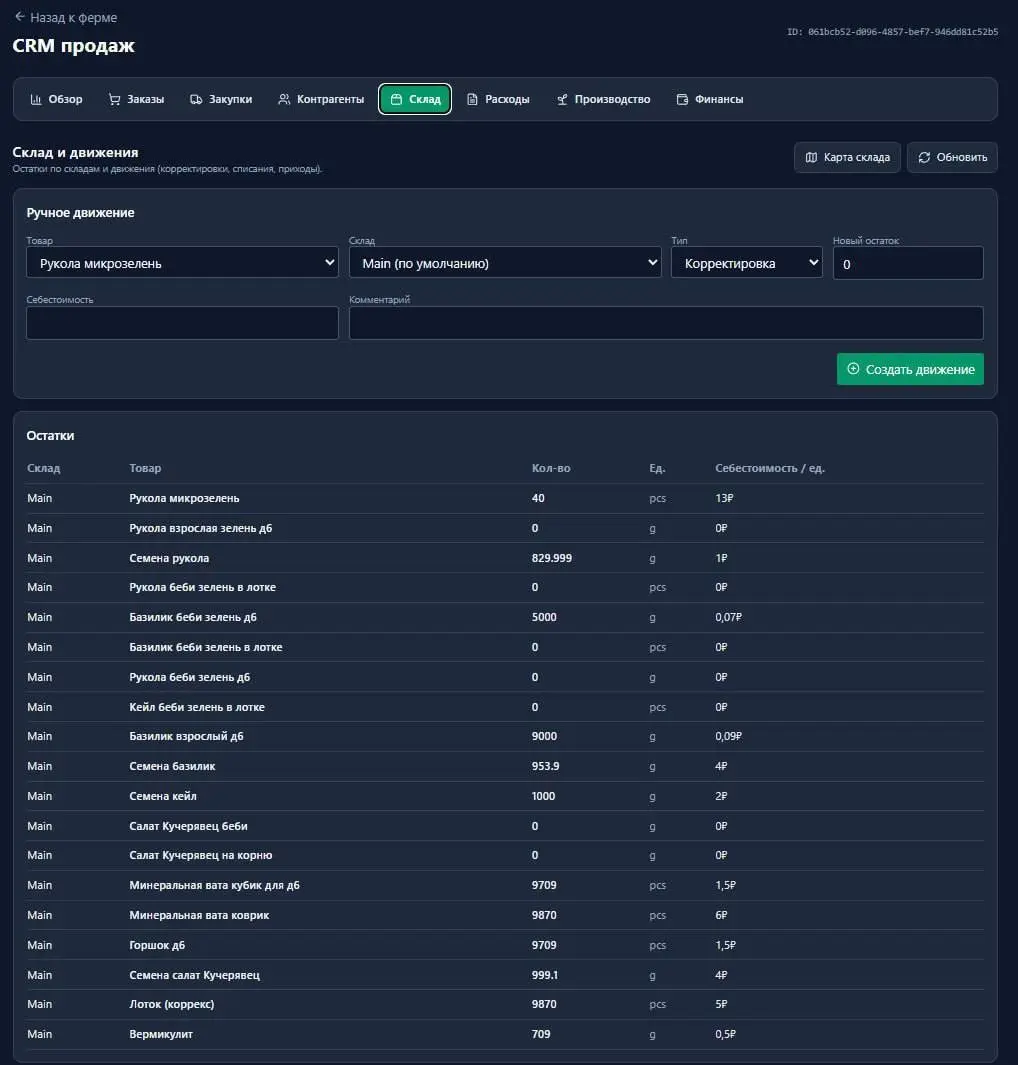This screenshot has height=1065, width=1018.
Task: Click the 'Обновить' button
Action: [x=952, y=157]
